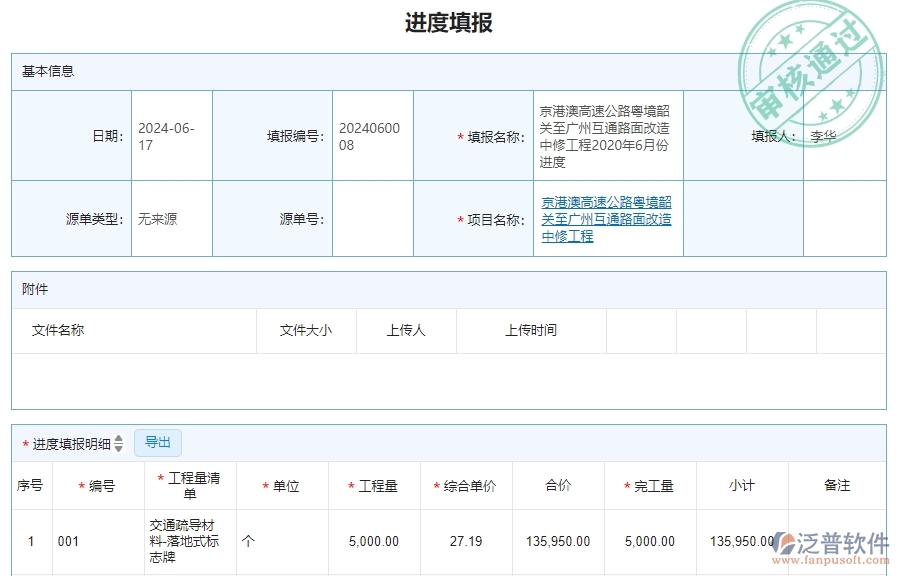Click the empty 源单号 field
Screen dimensions: 900x576
[x=372, y=218]
